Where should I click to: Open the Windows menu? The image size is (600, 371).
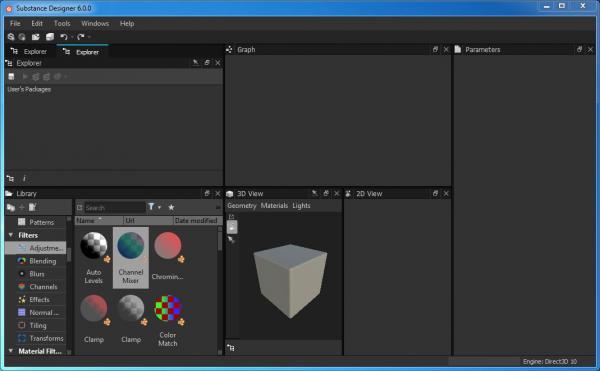(x=95, y=23)
